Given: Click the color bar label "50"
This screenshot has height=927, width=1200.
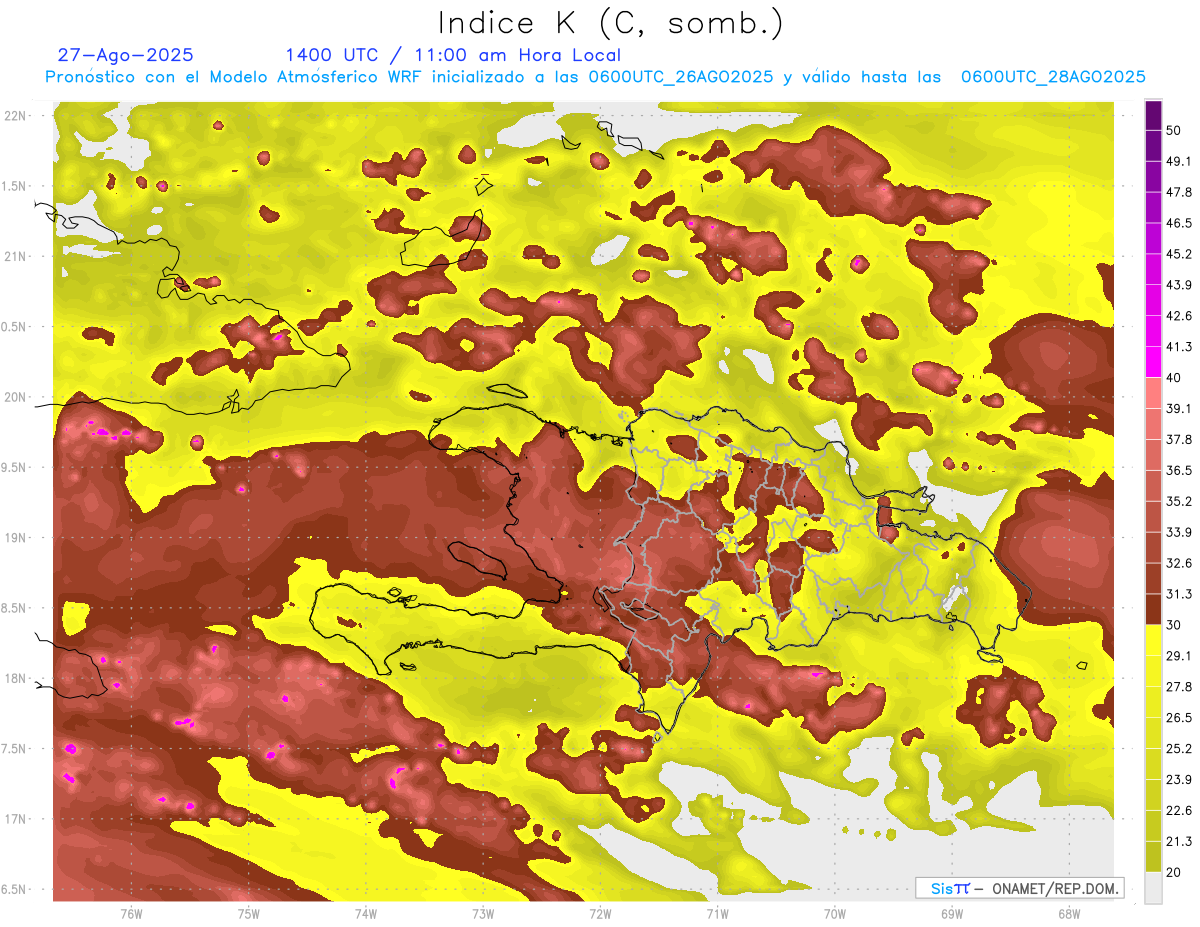Looking at the screenshot, I should (1175, 131).
